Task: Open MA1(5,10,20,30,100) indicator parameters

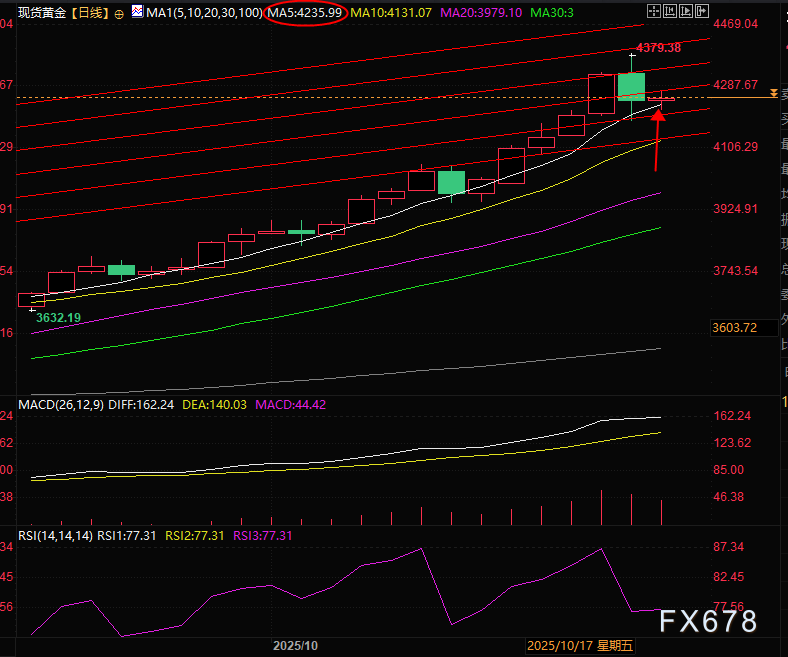Action: pyautogui.click(x=205, y=13)
